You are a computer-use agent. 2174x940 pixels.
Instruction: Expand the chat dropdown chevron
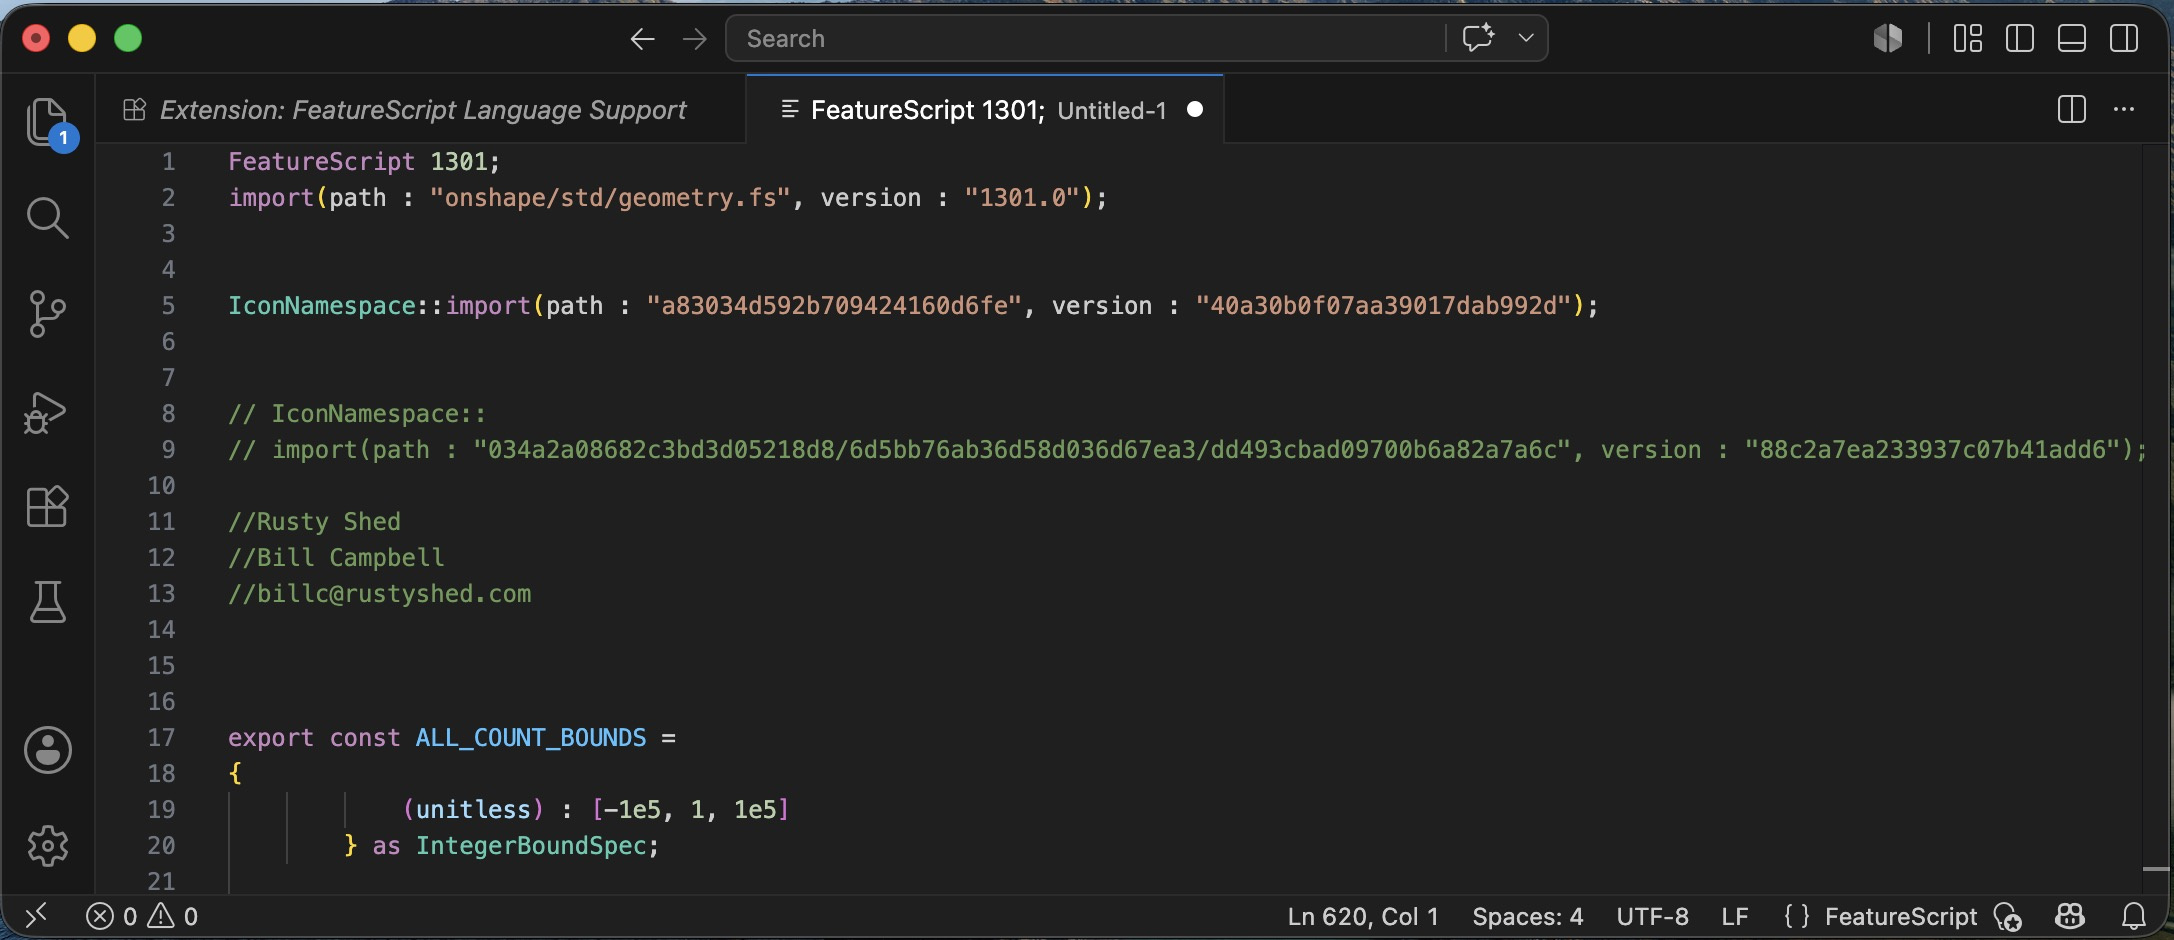(1526, 38)
